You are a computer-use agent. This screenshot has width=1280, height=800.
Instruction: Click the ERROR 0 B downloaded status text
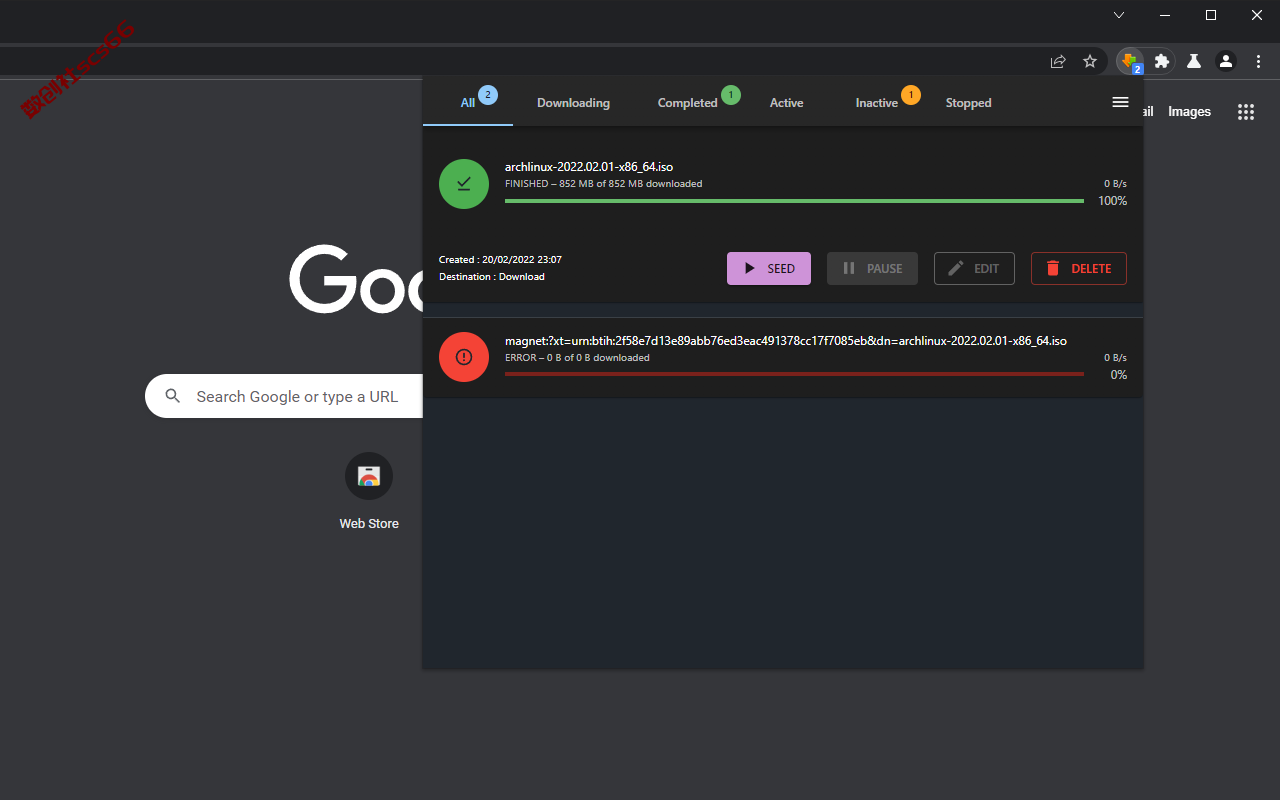click(x=577, y=357)
